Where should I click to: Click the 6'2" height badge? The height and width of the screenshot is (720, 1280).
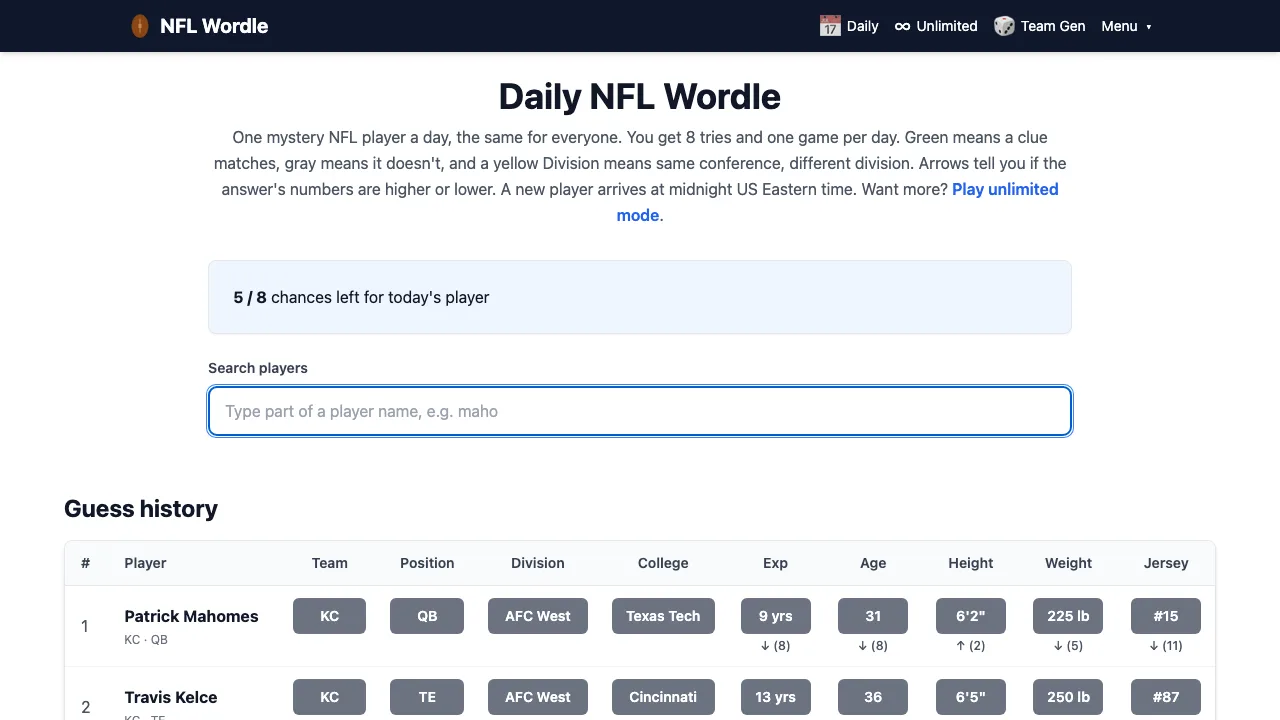point(971,616)
